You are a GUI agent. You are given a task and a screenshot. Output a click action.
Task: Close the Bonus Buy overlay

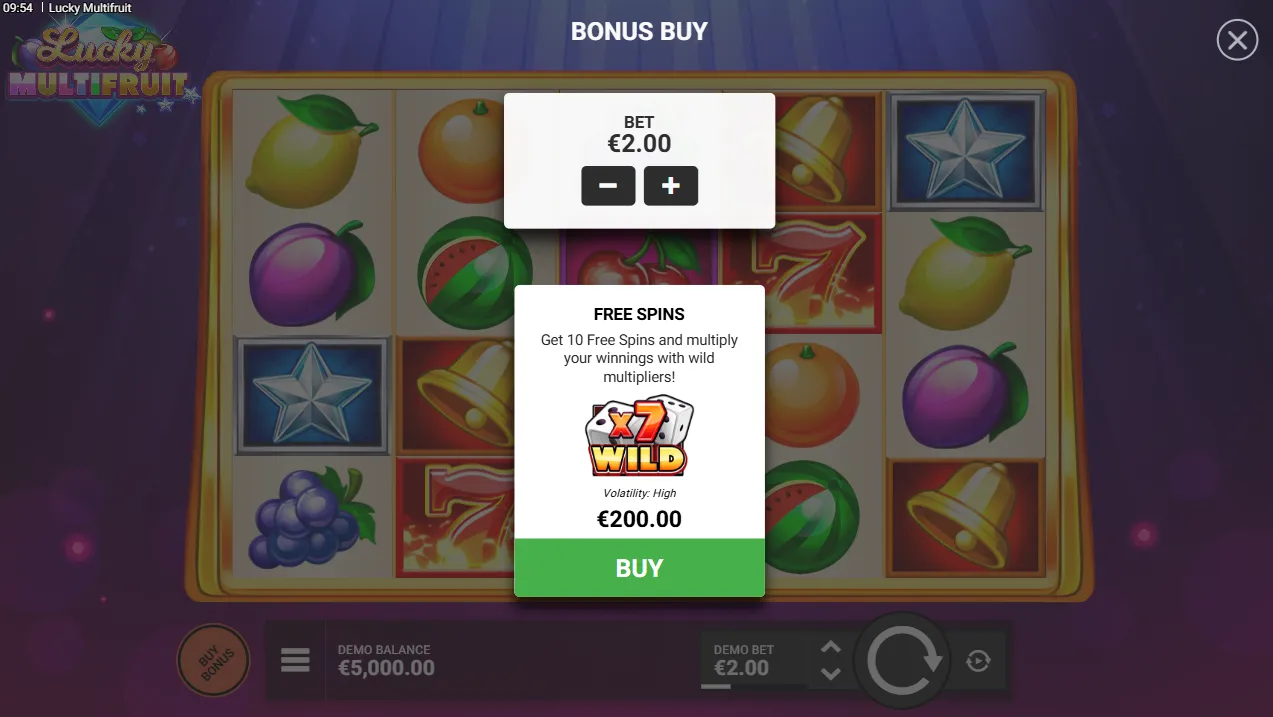pos(1237,40)
